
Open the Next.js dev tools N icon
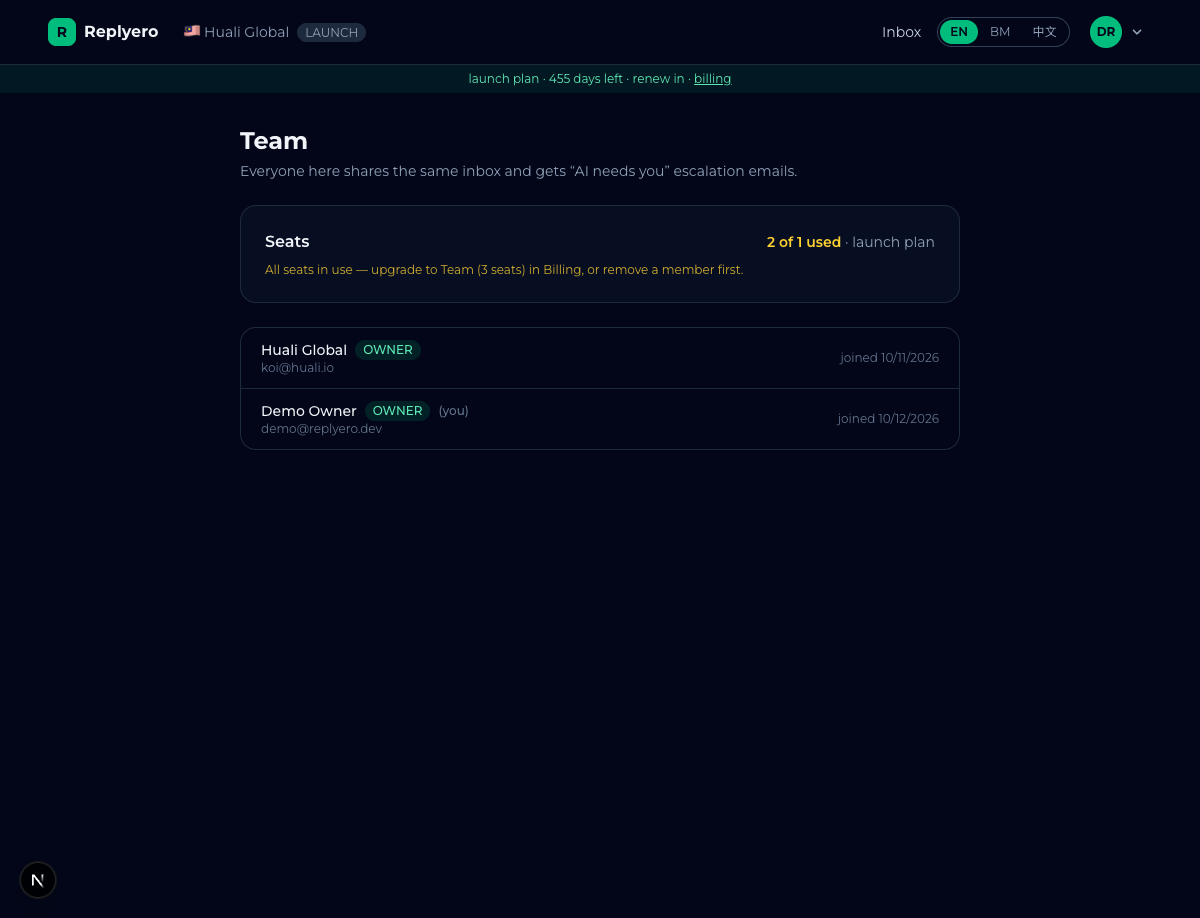click(x=38, y=880)
